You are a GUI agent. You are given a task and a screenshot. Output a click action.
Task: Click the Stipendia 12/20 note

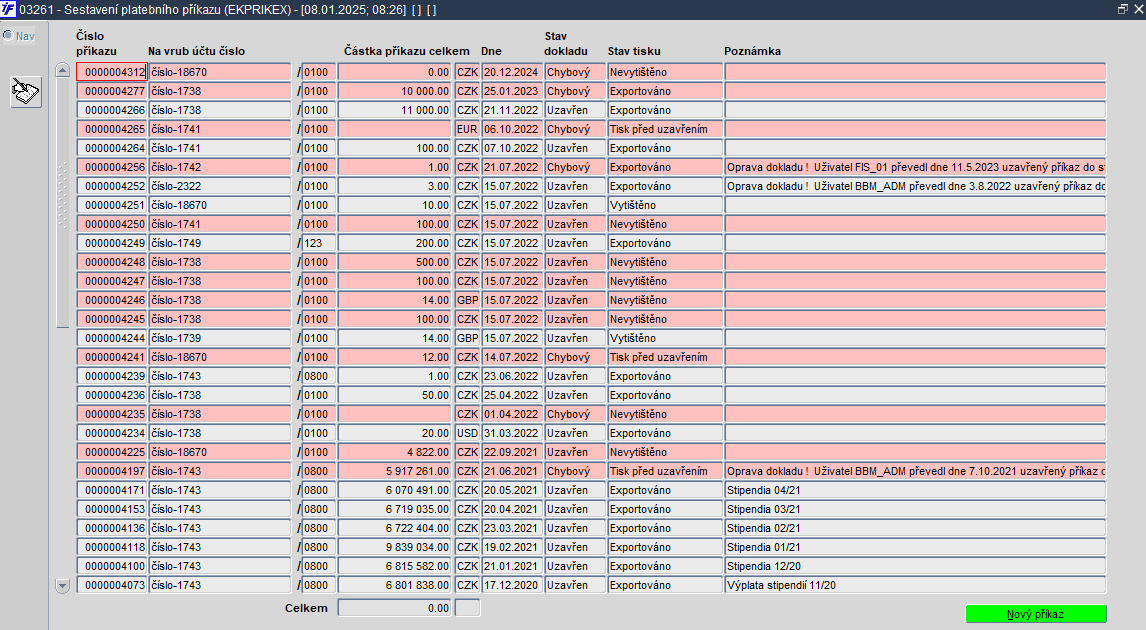[915, 566]
